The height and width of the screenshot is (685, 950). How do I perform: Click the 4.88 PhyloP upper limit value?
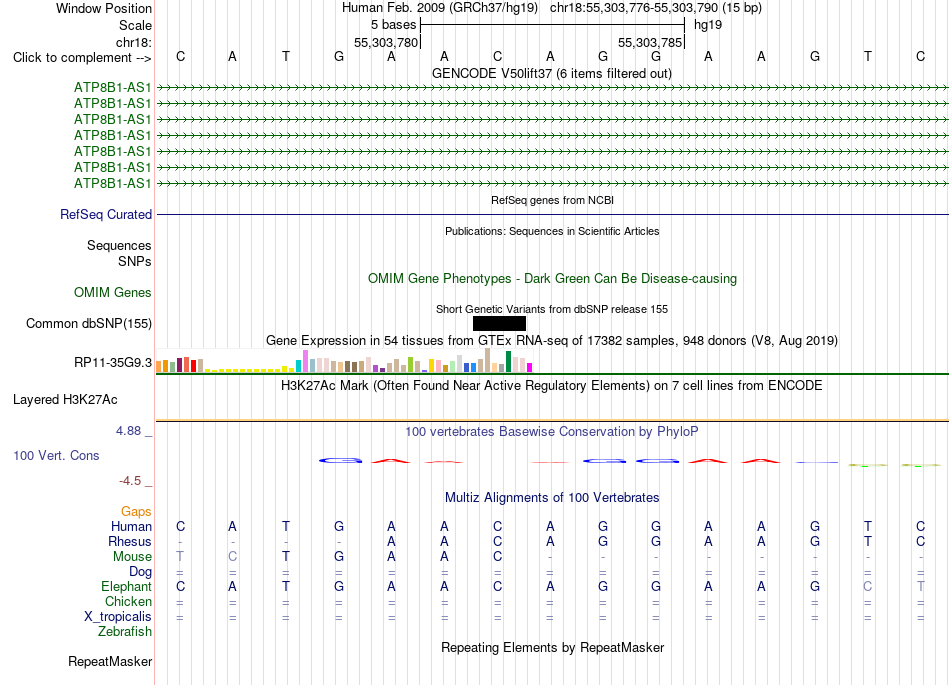[x=128, y=431]
